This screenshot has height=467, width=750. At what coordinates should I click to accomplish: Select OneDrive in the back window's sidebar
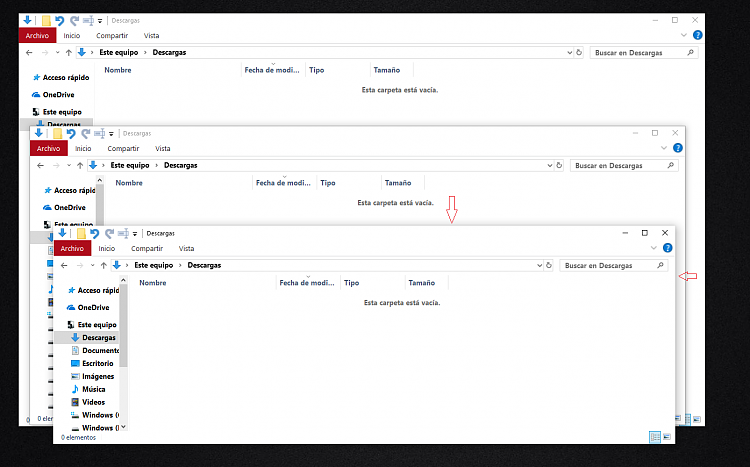click(53, 95)
